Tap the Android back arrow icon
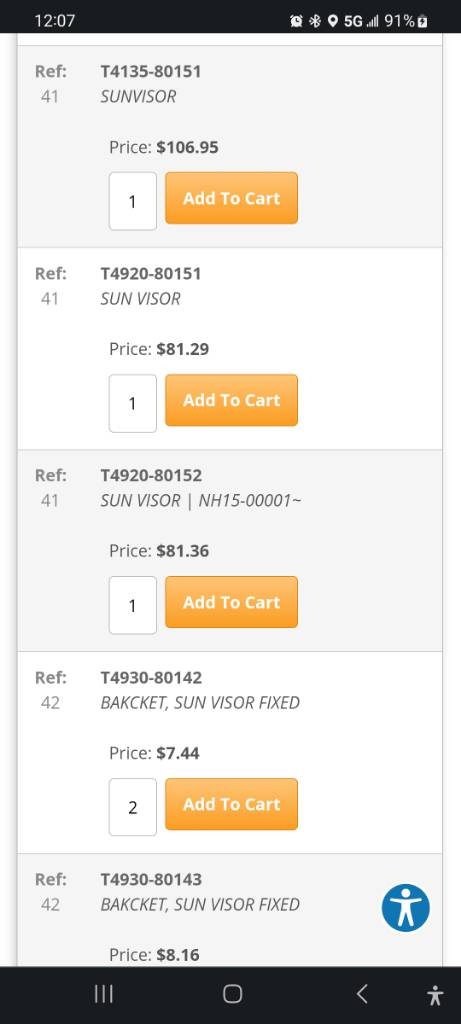The height and width of the screenshot is (1024, 461). [x=362, y=994]
